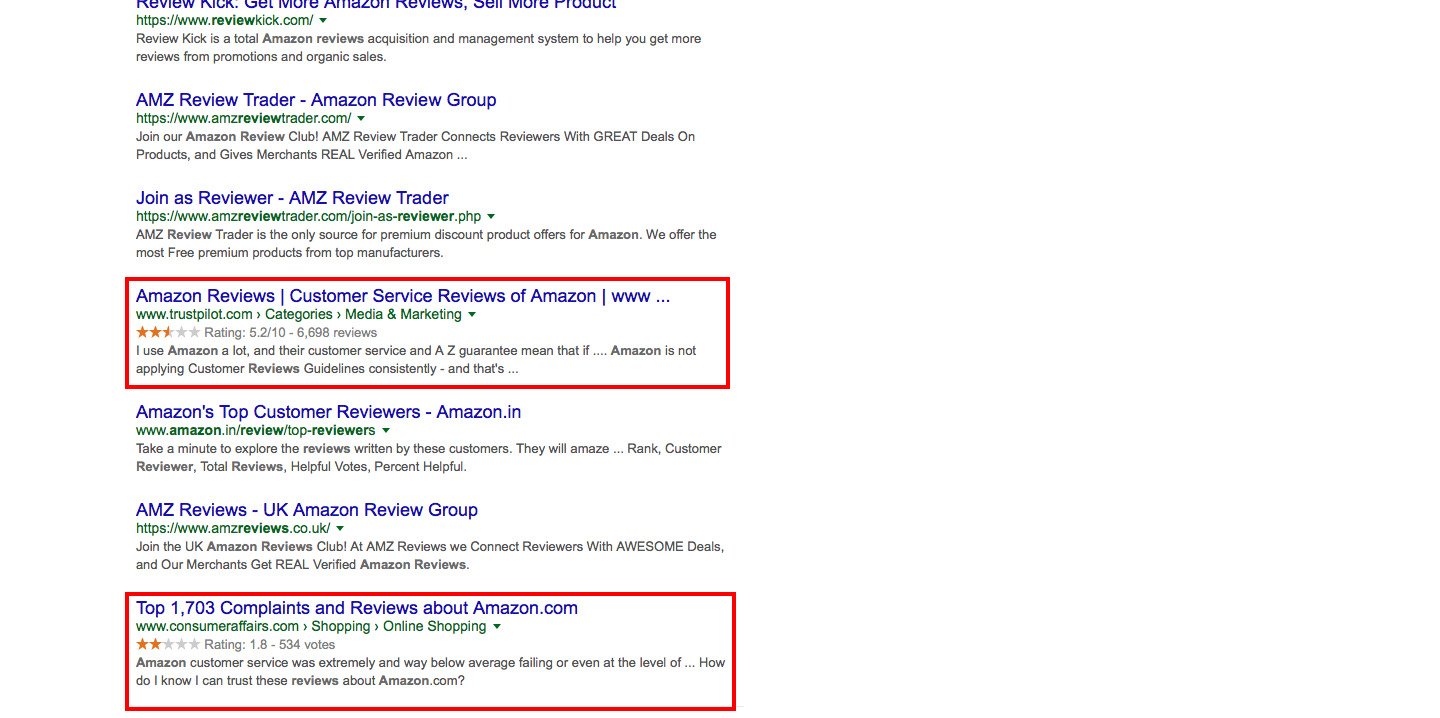The image size is (1440, 718).
Task: Click snippet 'Amazon customer service was extremely'
Action: tap(431, 671)
